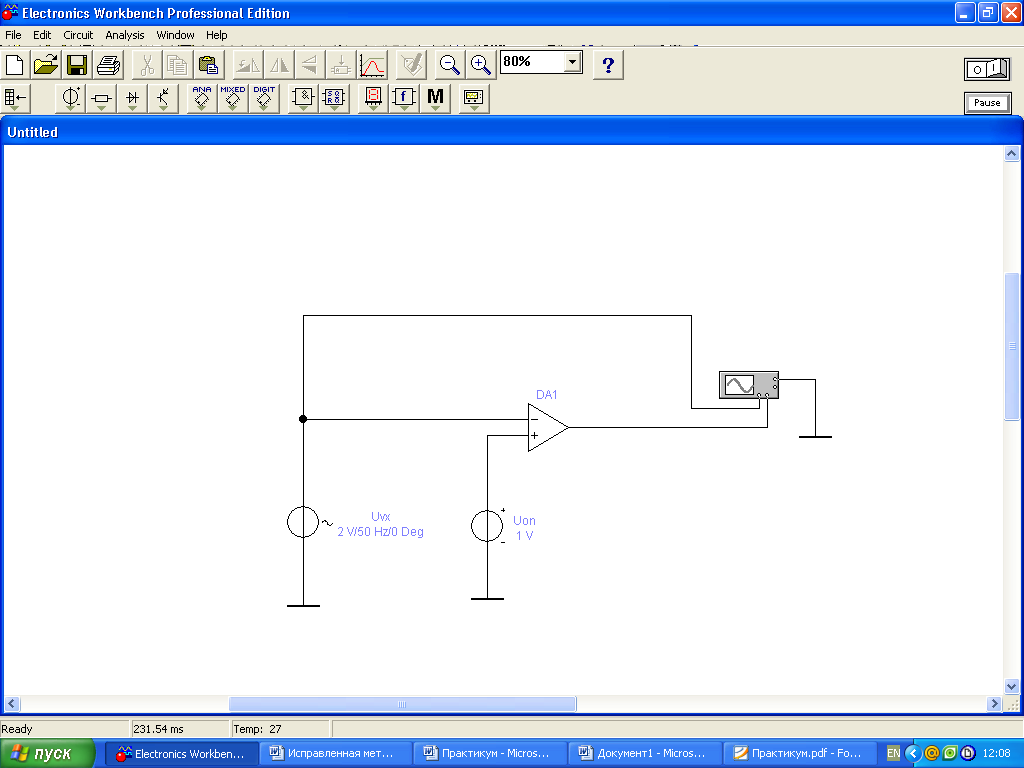This screenshot has width=1024, height=768.
Task: Open the zoom percentage dropdown
Action: 572,62
